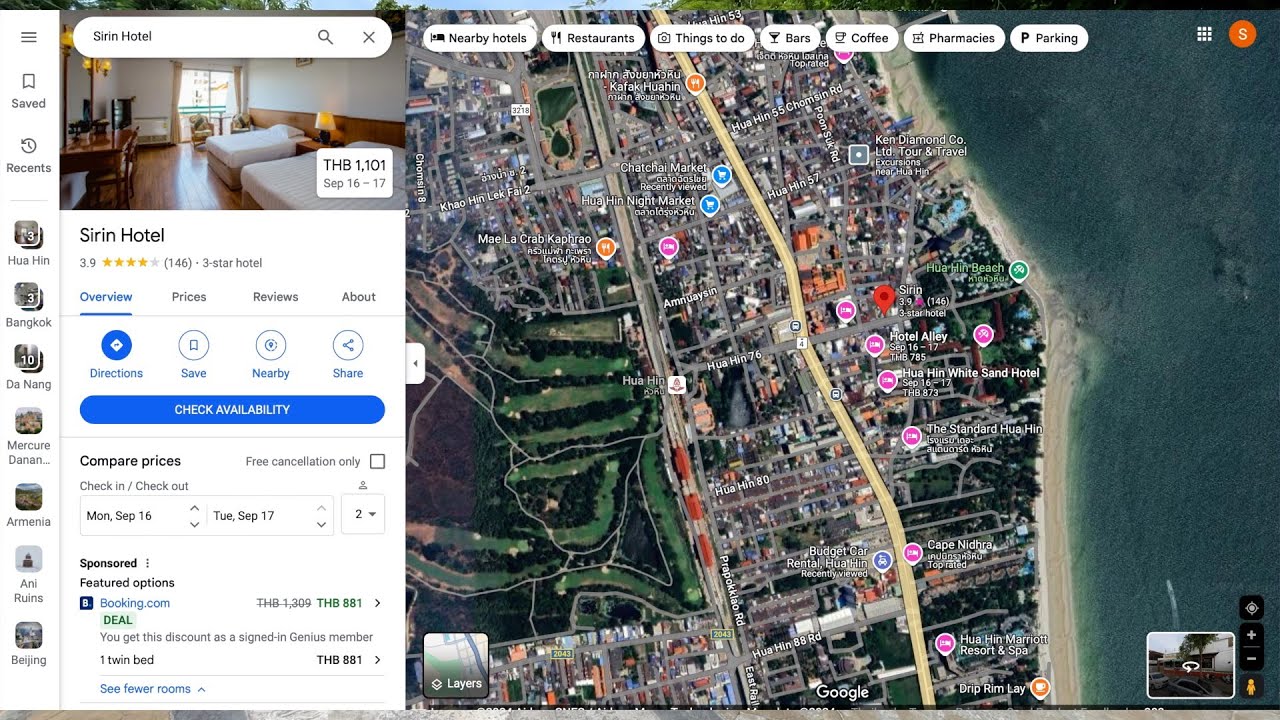Image resolution: width=1280 pixels, height=720 pixels.
Task: Click the search magnifier icon
Action: [325, 37]
